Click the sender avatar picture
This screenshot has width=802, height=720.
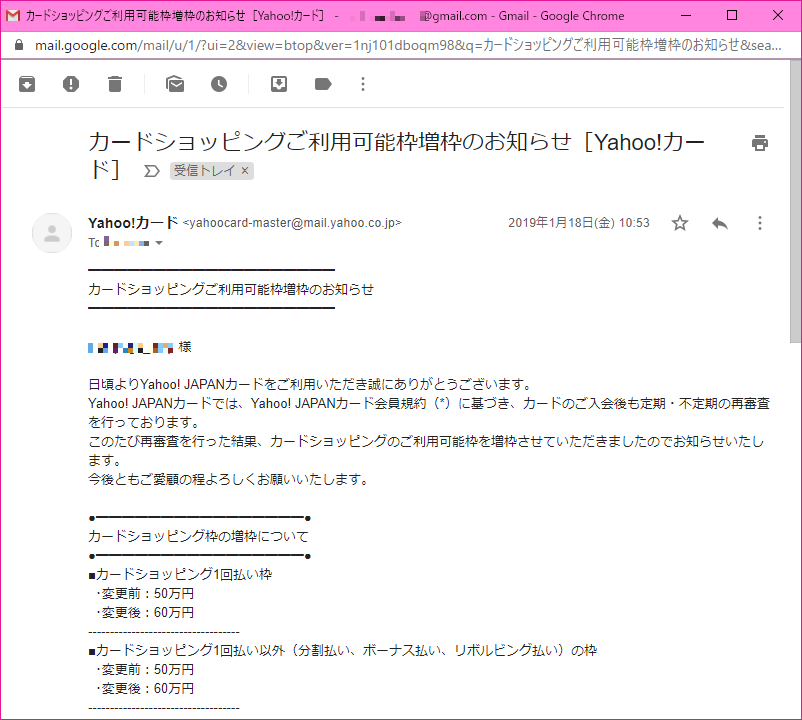[x=52, y=233]
